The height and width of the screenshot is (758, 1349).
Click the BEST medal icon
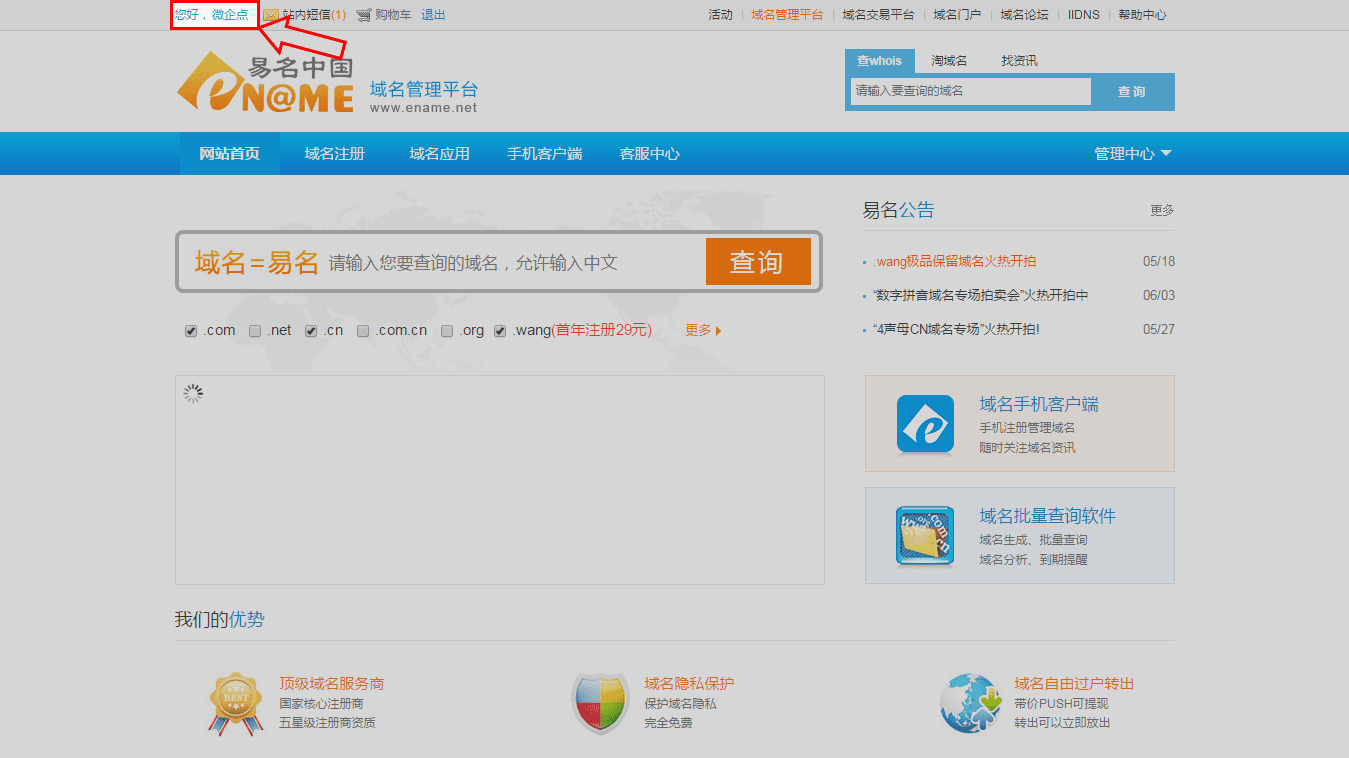click(236, 704)
